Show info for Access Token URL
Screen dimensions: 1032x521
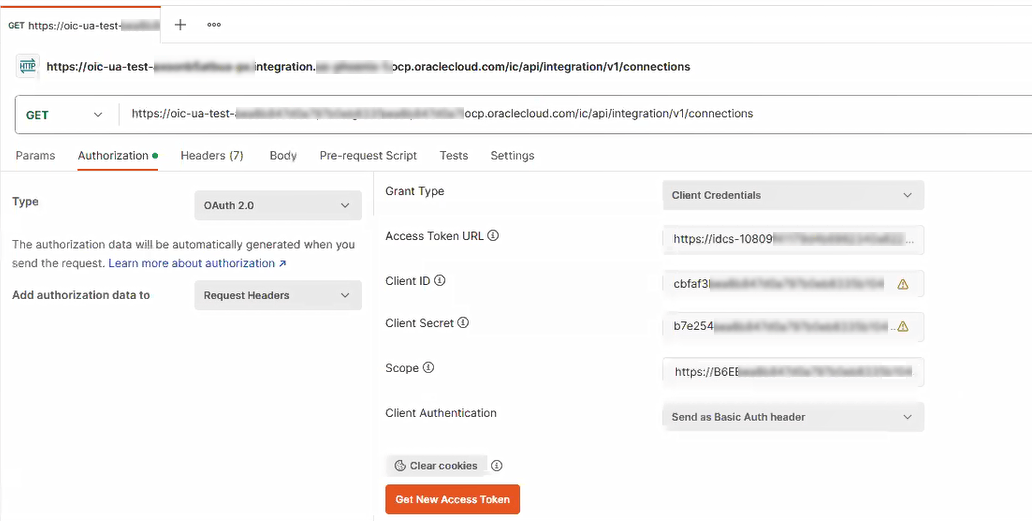[493, 236]
